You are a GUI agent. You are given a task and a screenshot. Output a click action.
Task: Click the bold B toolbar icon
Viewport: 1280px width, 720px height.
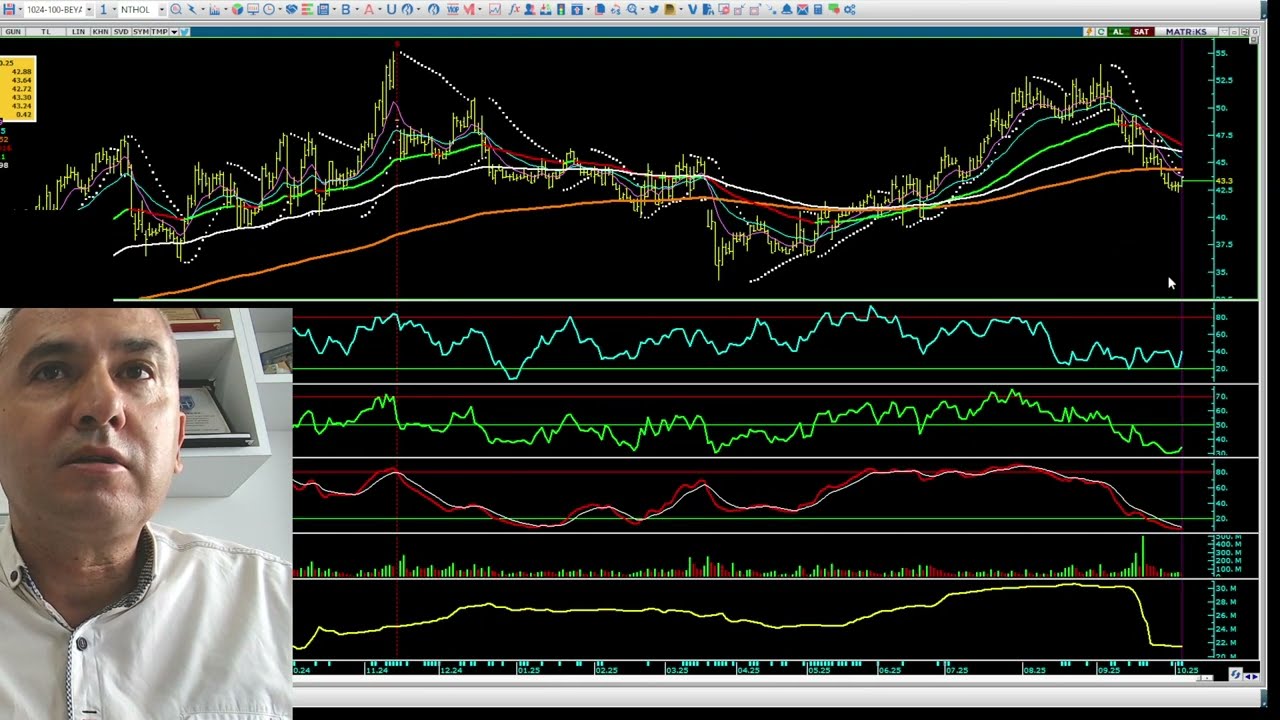(x=346, y=9)
